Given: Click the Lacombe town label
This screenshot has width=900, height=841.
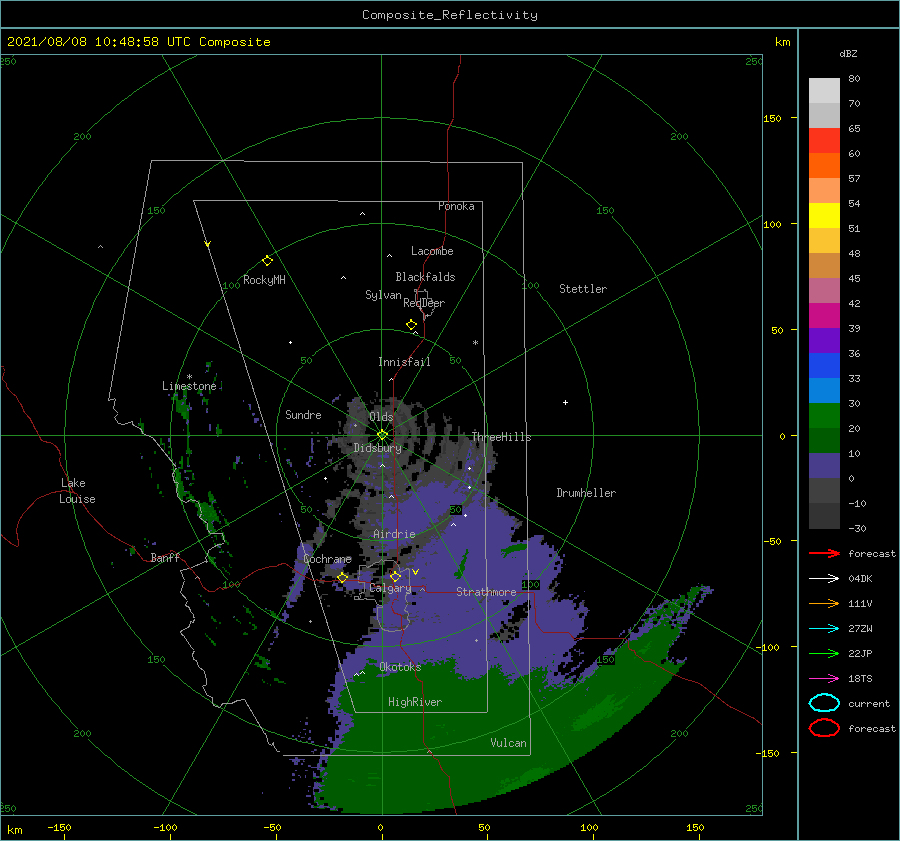Looking at the screenshot, I should point(432,251).
